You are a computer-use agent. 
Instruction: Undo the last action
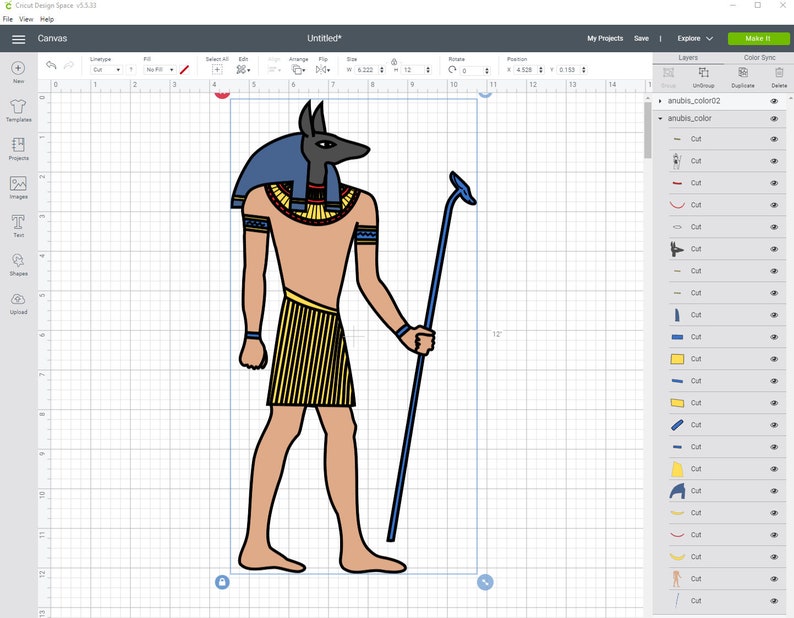51,65
